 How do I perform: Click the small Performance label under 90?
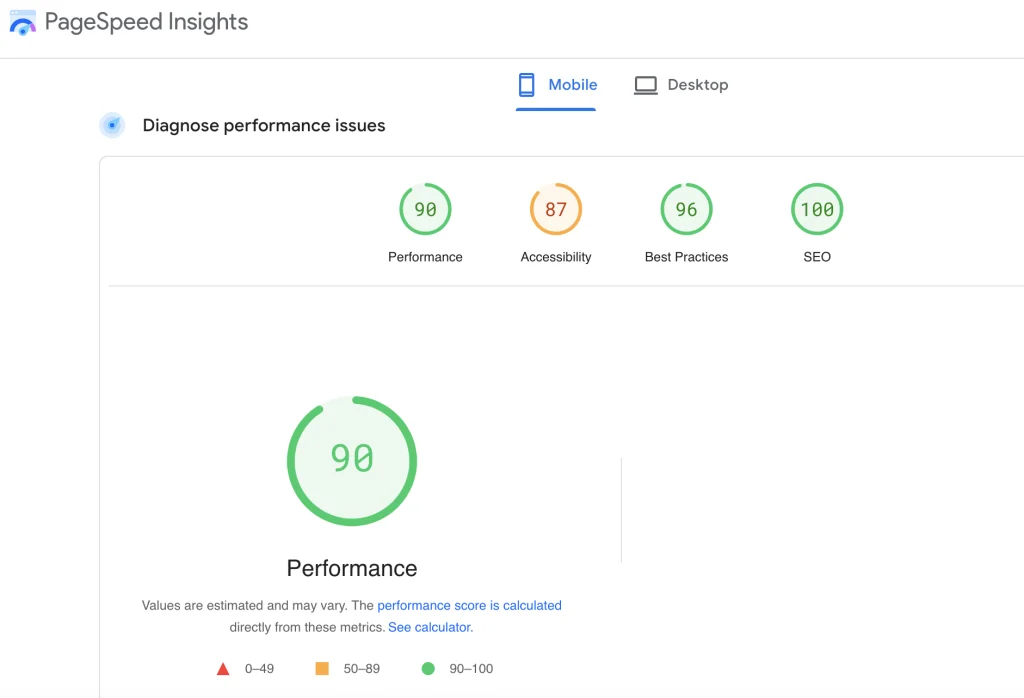tap(425, 257)
